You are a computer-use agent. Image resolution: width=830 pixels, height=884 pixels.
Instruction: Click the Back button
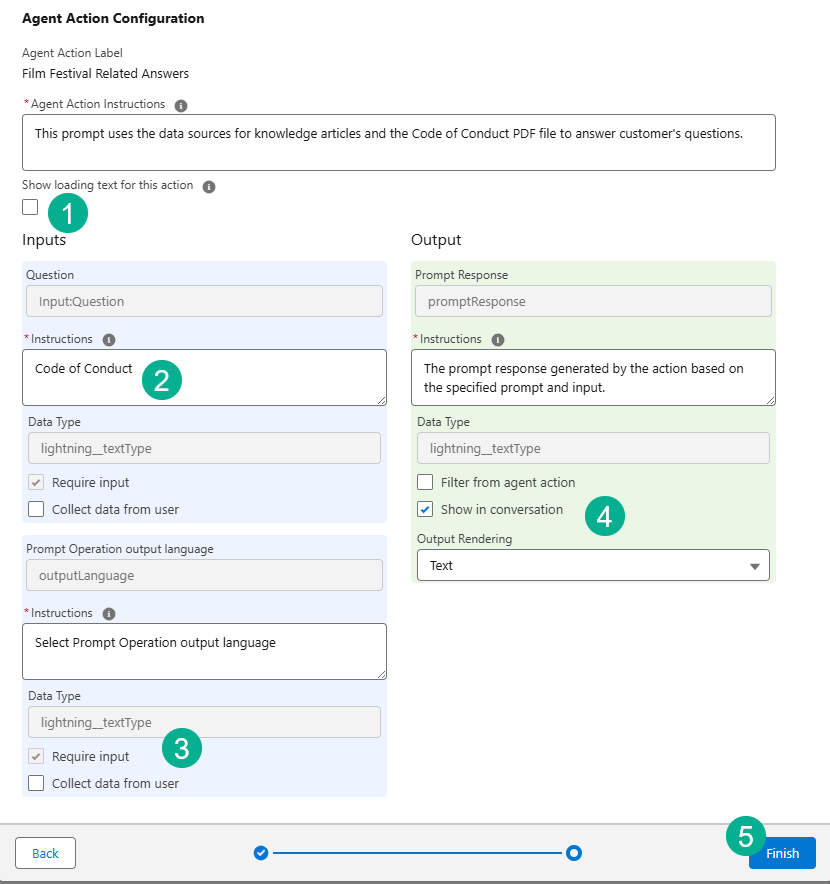point(45,853)
